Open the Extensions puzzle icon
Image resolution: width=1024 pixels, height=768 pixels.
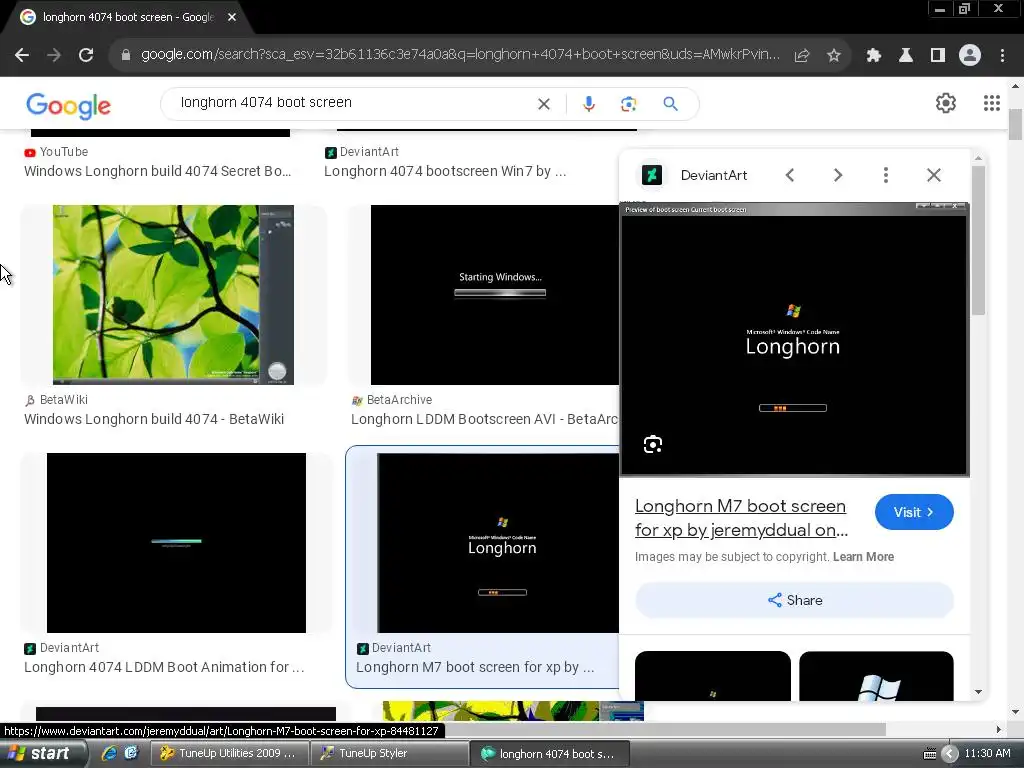pos(874,55)
